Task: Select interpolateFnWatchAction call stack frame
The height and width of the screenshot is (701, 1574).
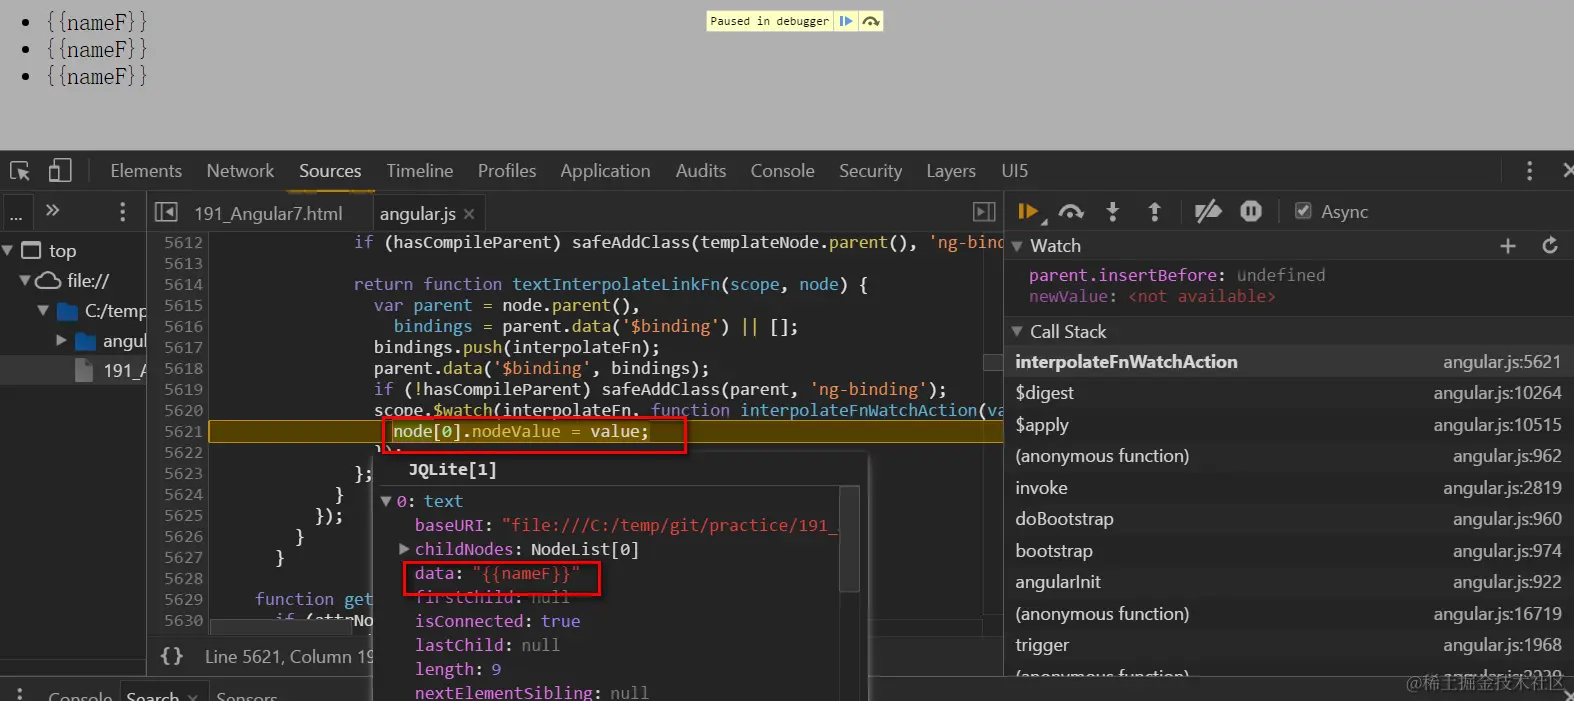Action: click(x=1288, y=362)
